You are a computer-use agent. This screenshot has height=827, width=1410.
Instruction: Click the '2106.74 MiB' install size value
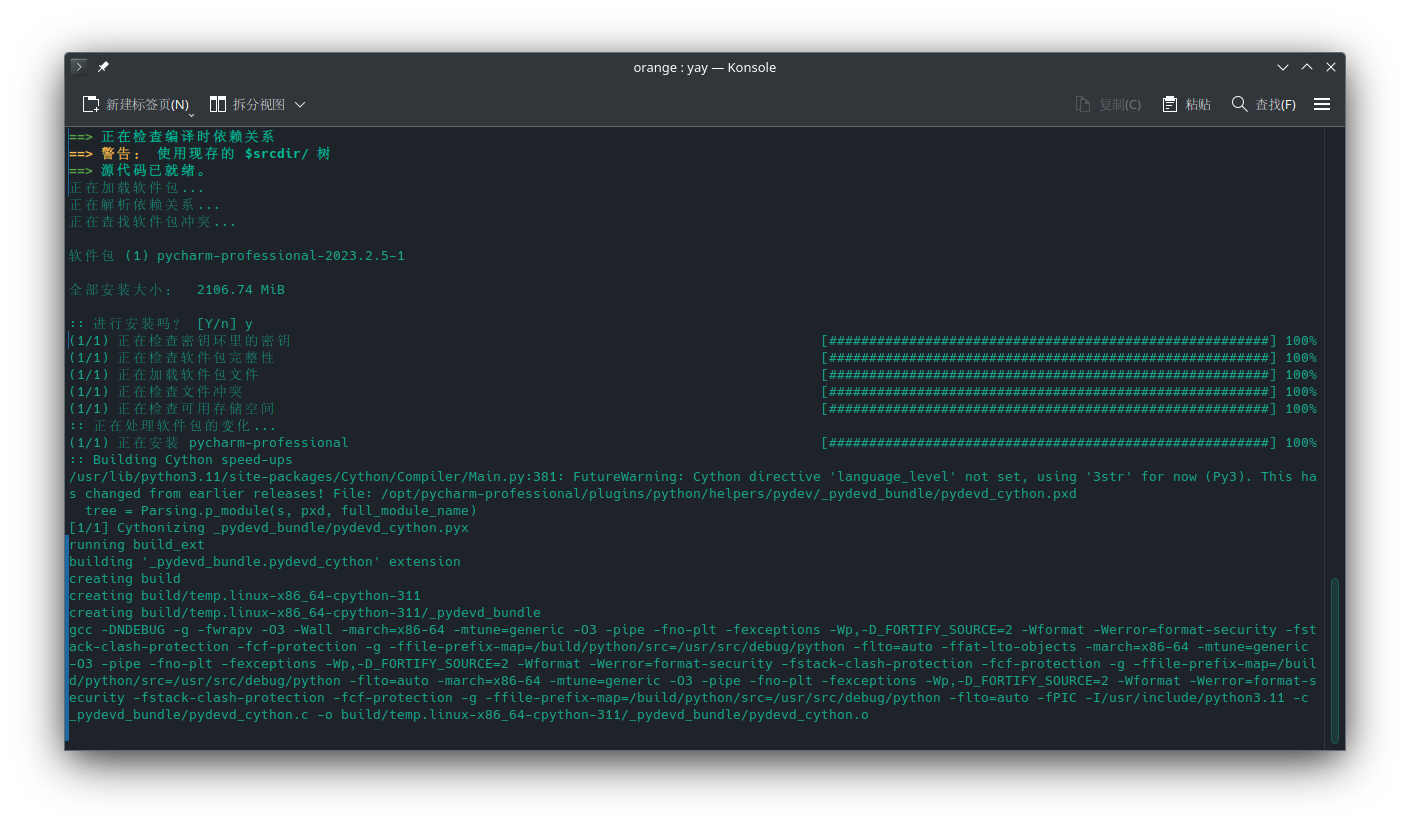(241, 290)
